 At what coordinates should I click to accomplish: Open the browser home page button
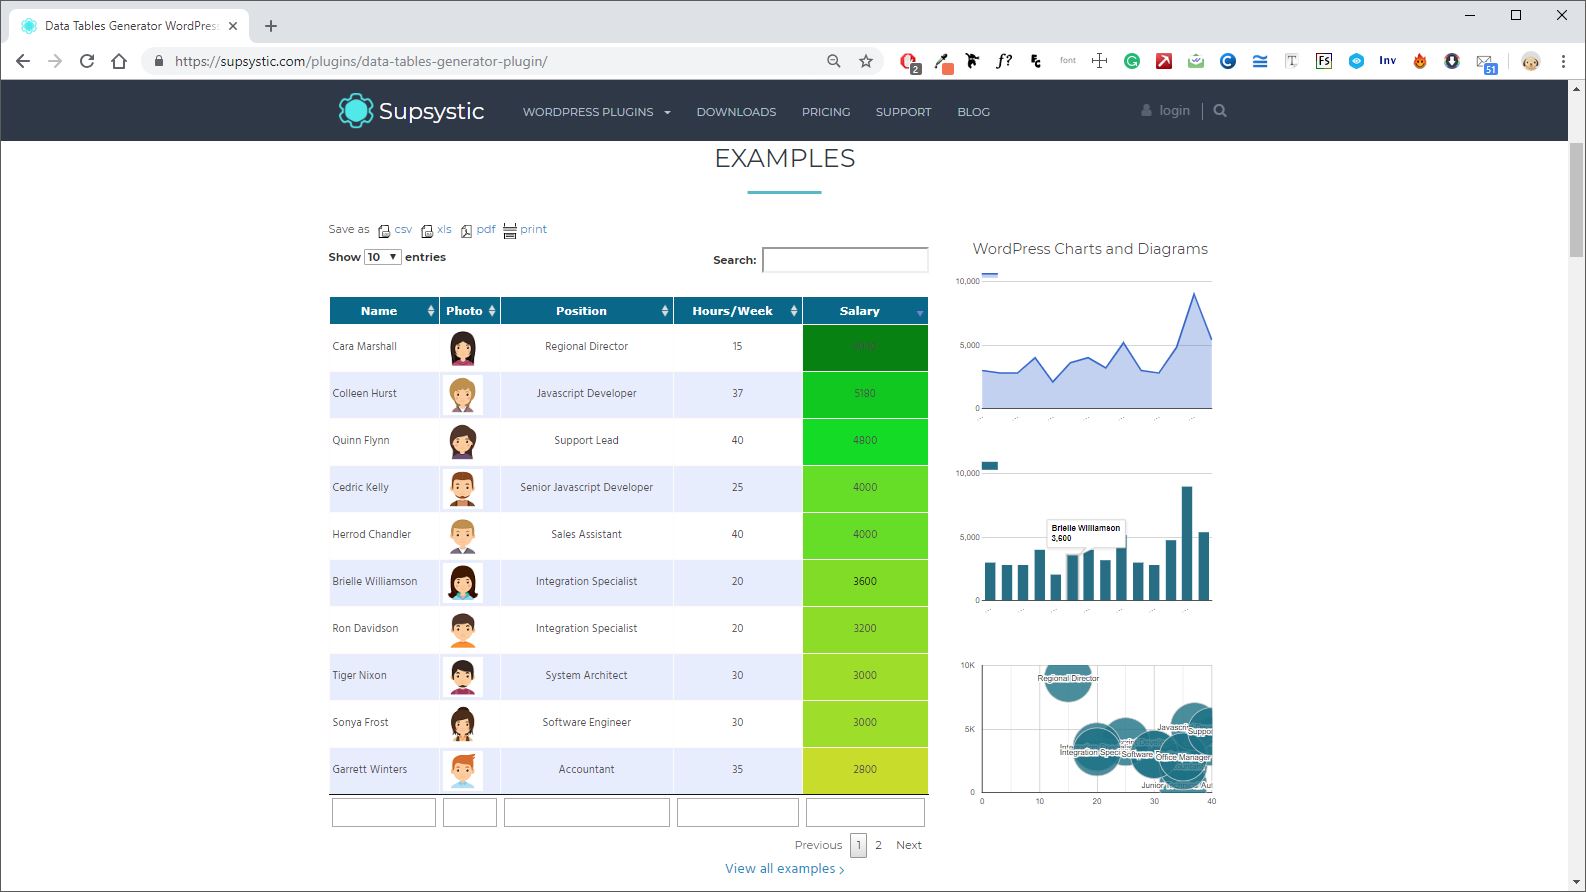(x=119, y=61)
